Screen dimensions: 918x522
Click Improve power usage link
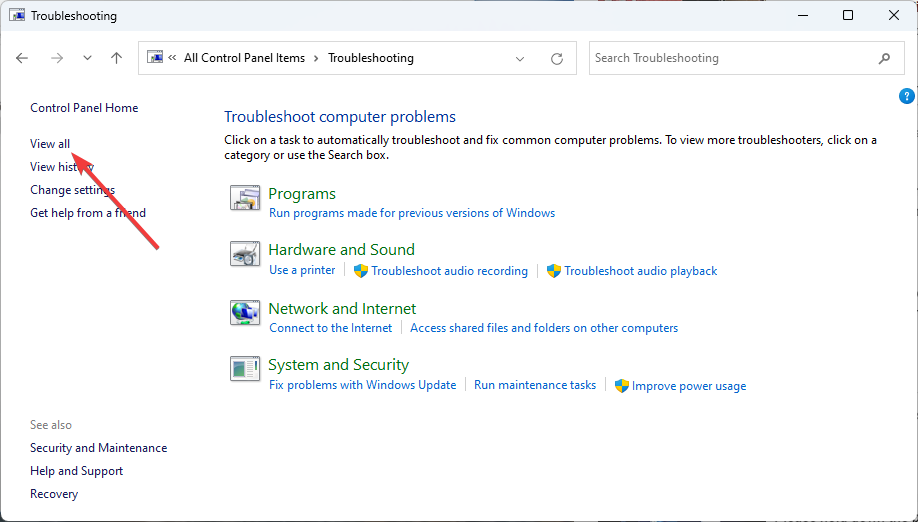pyautogui.click(x=688, y=386)
